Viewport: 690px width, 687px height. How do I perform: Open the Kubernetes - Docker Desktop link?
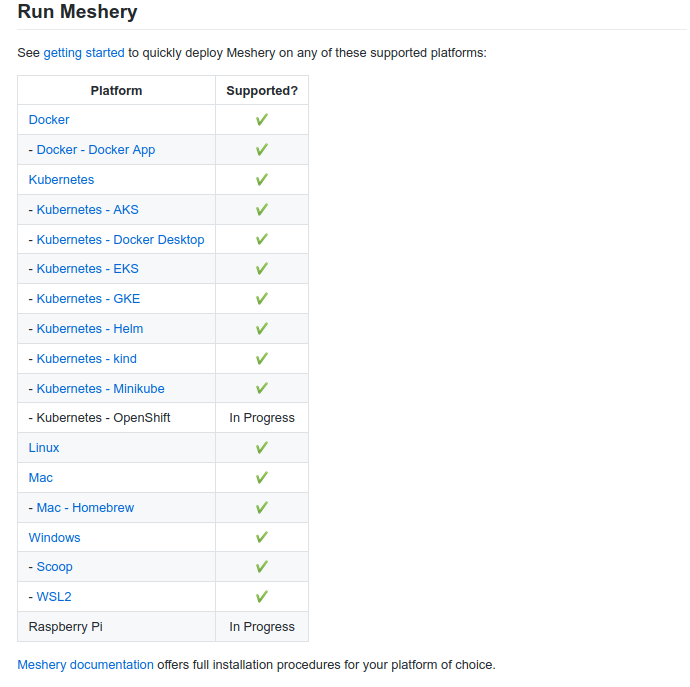120,239
